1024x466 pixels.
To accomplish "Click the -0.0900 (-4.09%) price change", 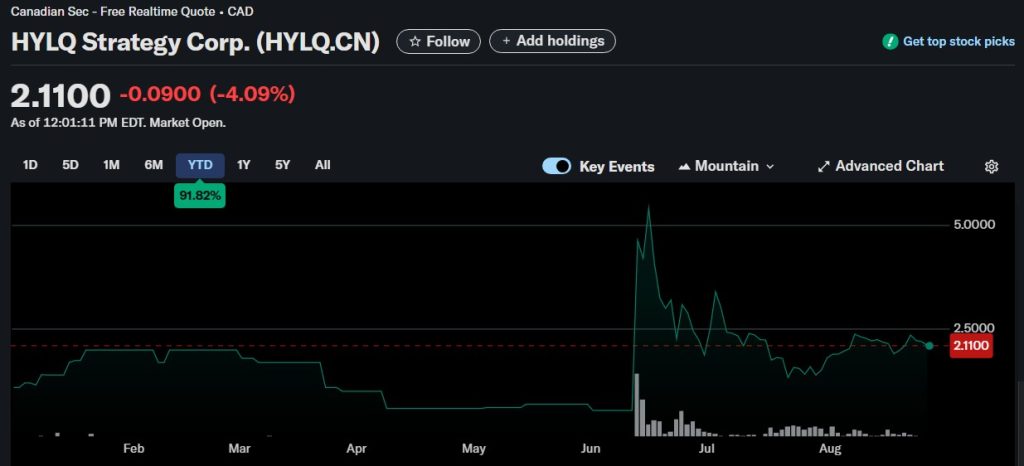I will [208, 95].
